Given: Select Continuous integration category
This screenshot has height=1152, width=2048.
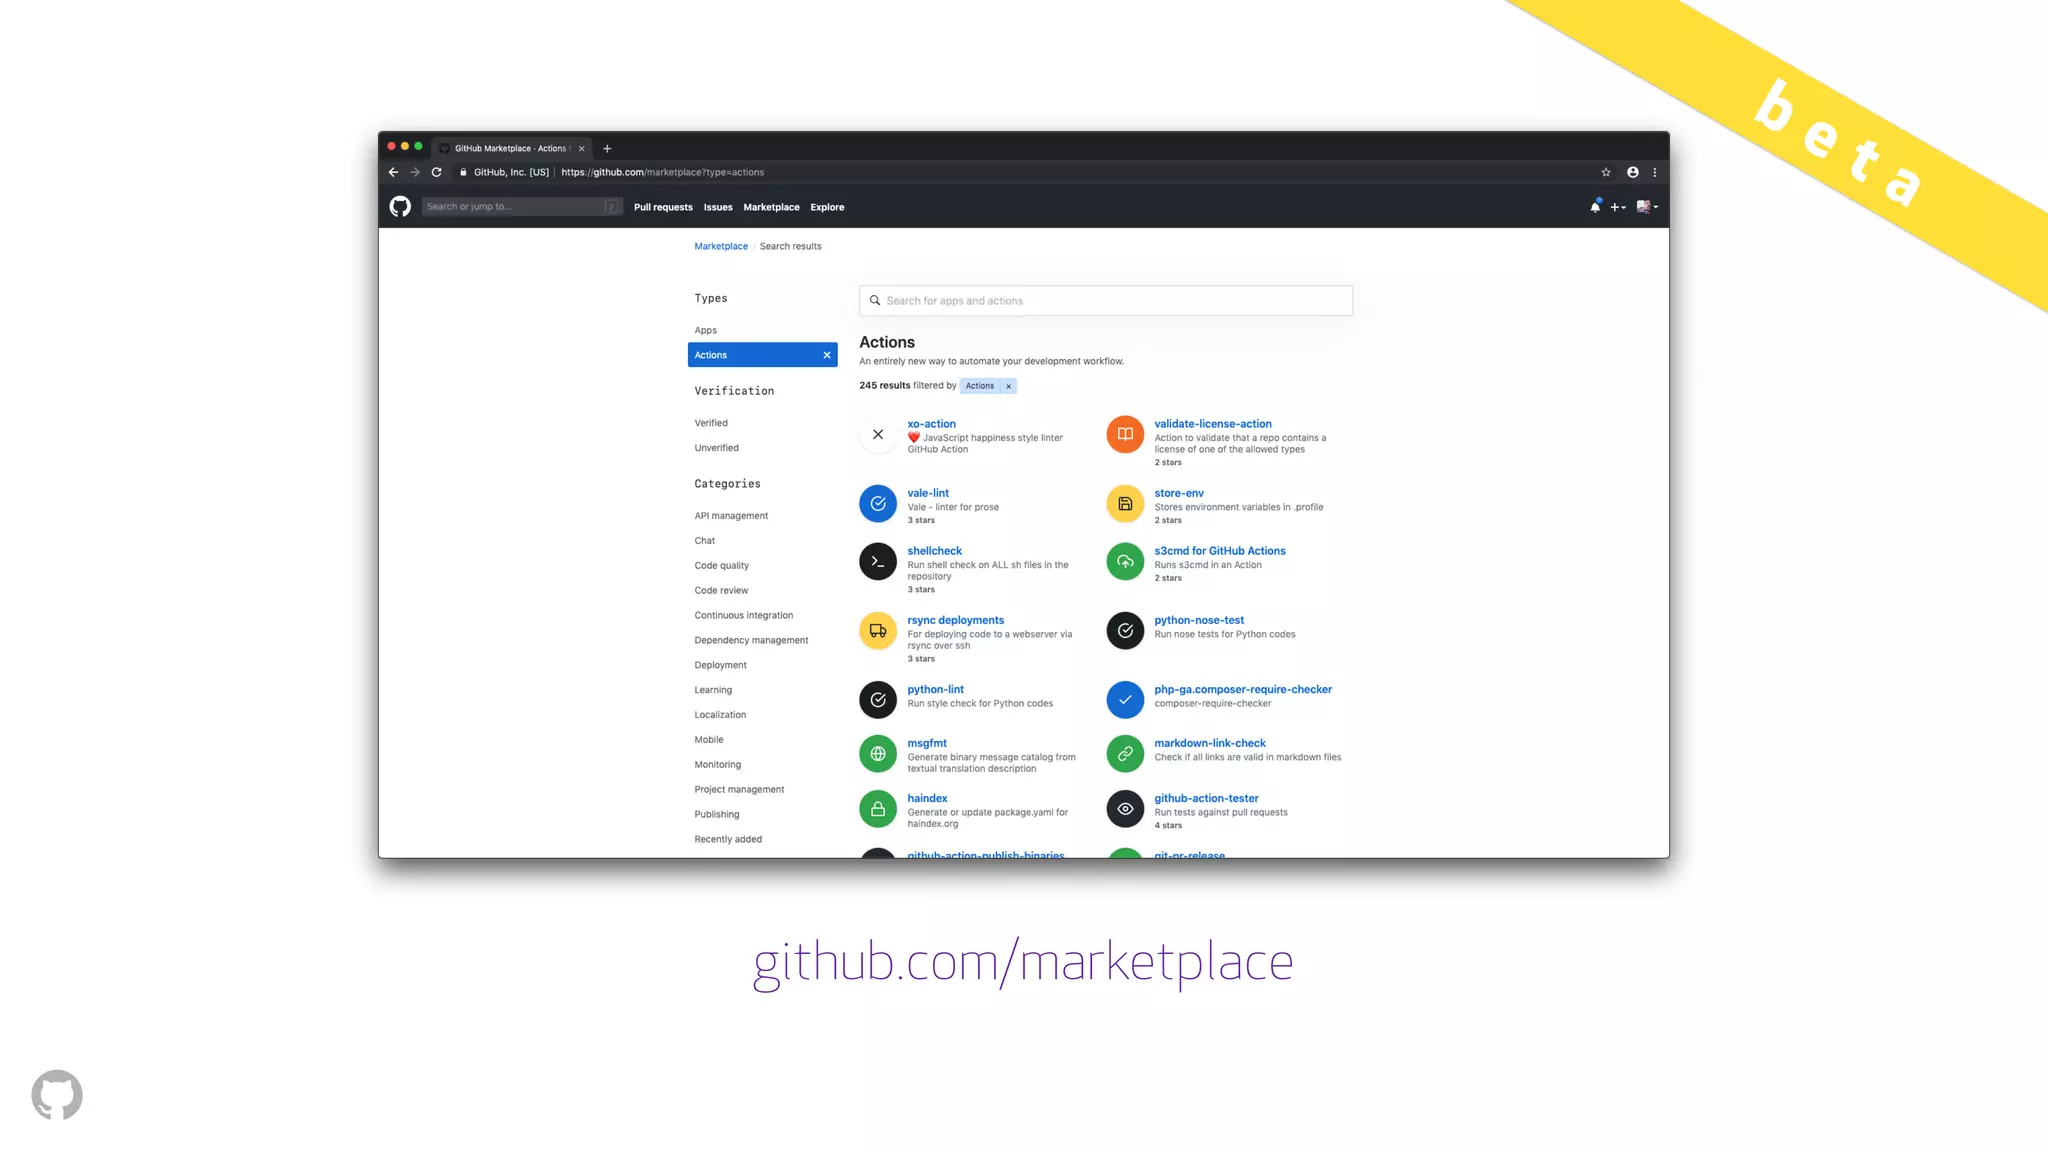Looking at the screenshot, I should 744,616.
